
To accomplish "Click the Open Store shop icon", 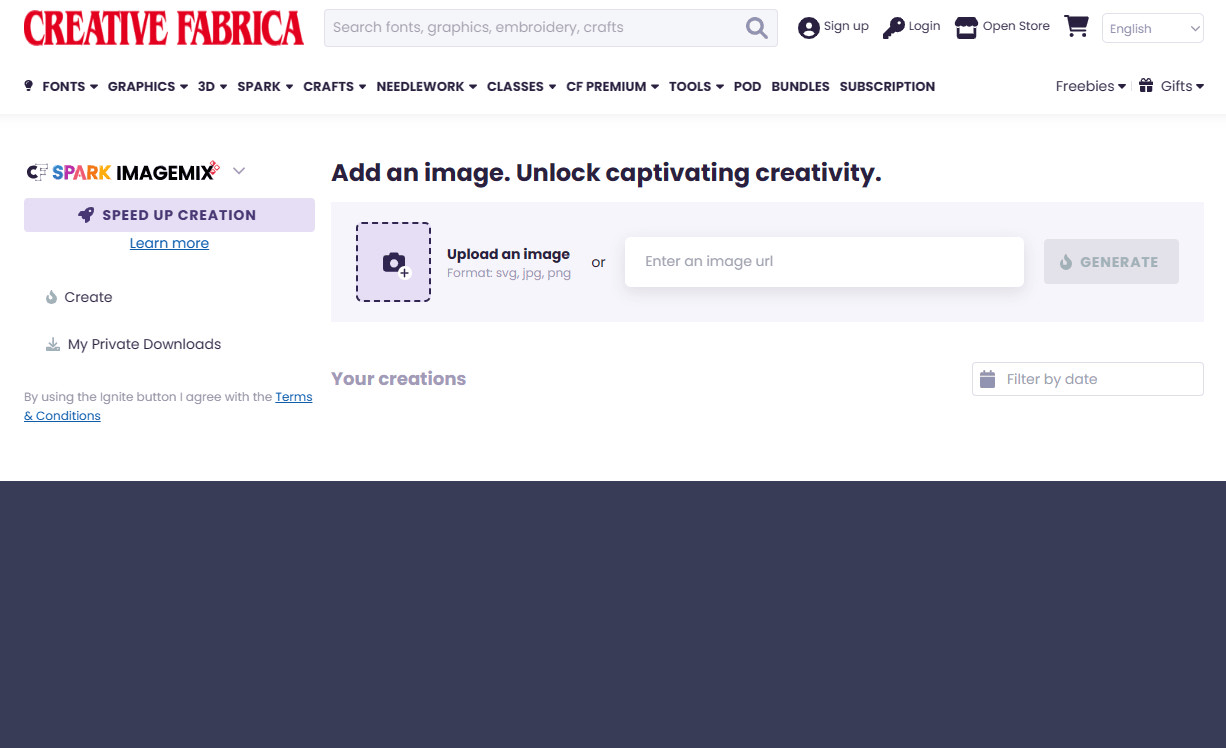I will (x=966, y=28).
